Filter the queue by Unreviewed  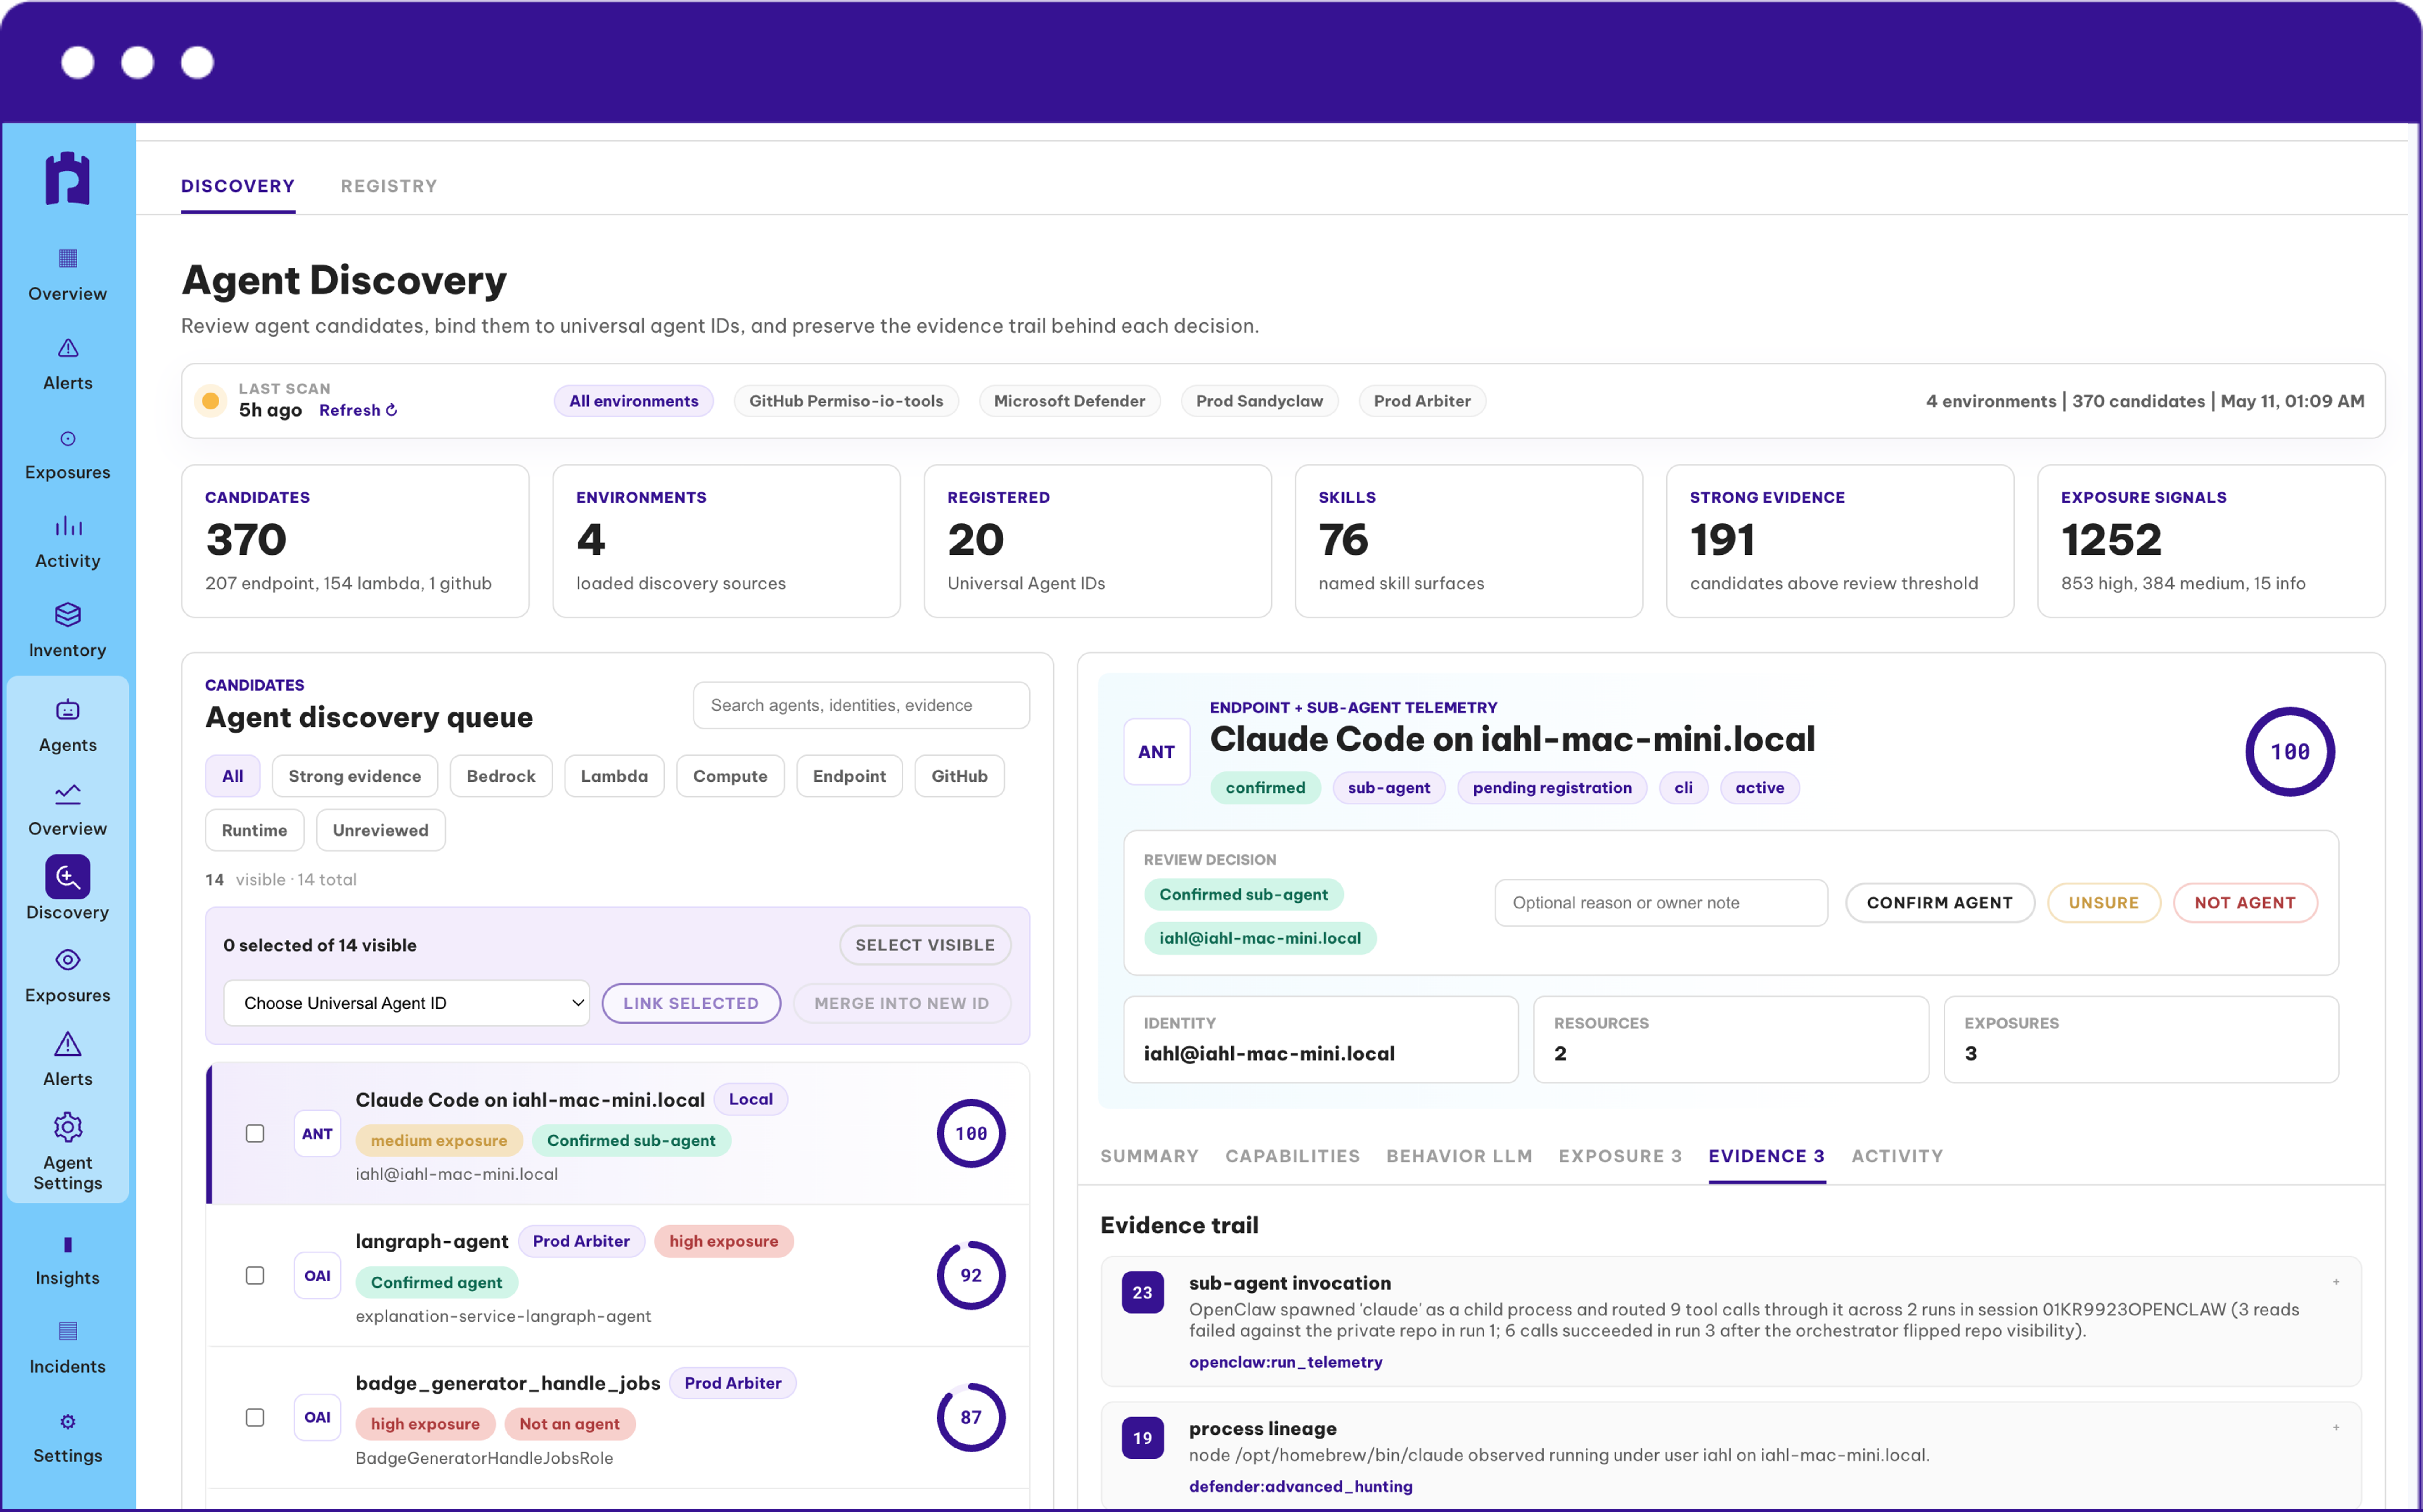tap(381, 830)
